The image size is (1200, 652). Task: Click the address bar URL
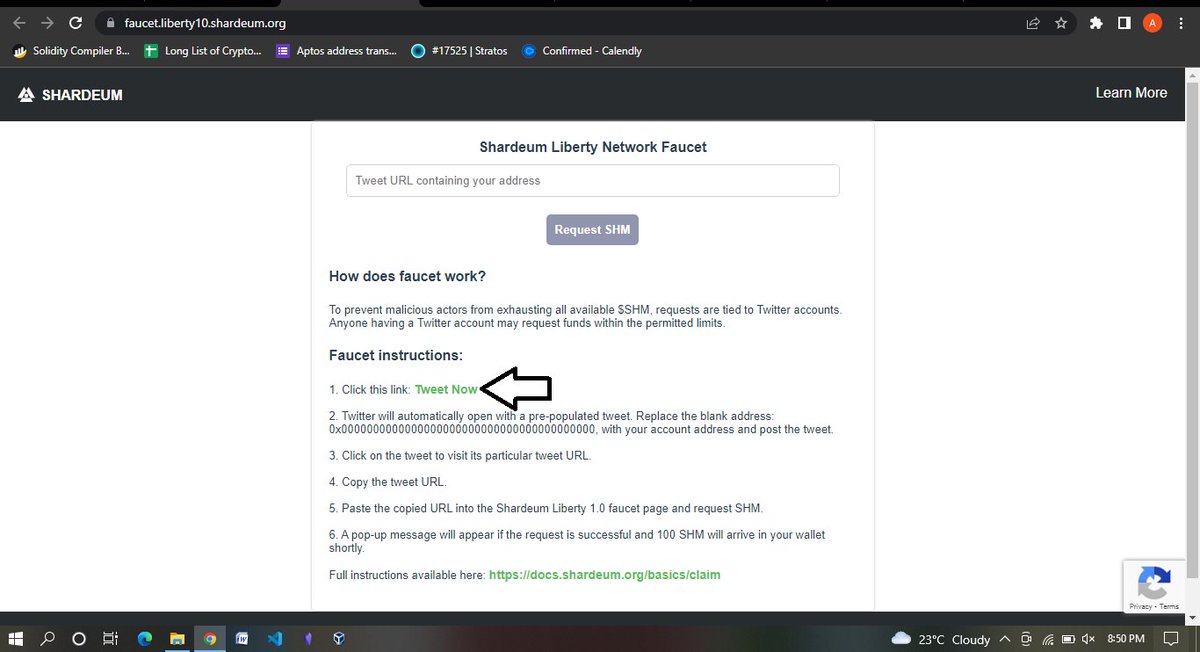click(205, 23)
